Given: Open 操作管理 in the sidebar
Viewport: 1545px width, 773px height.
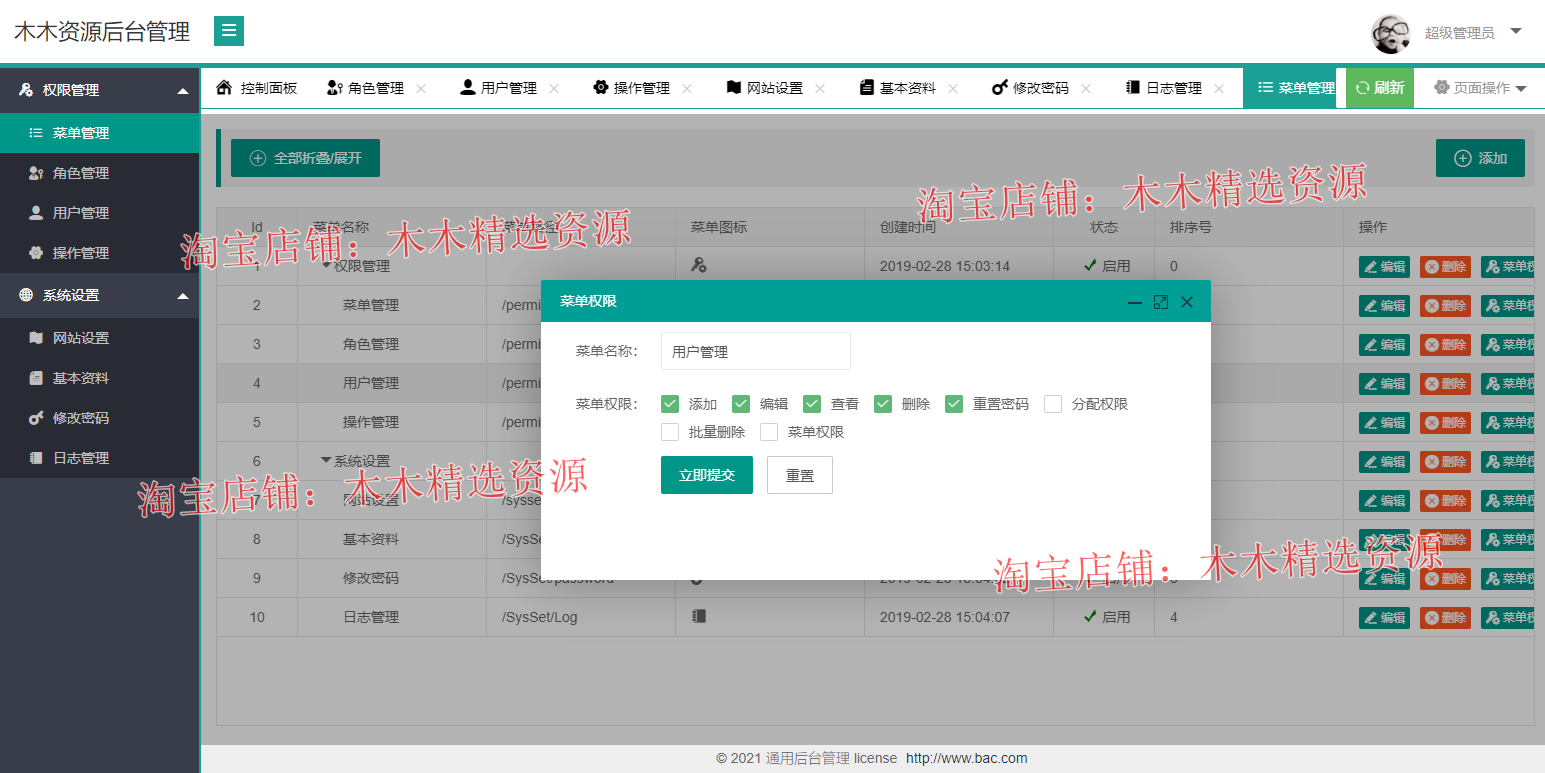Looking at the screenshot, I should [x=100, y=253].
